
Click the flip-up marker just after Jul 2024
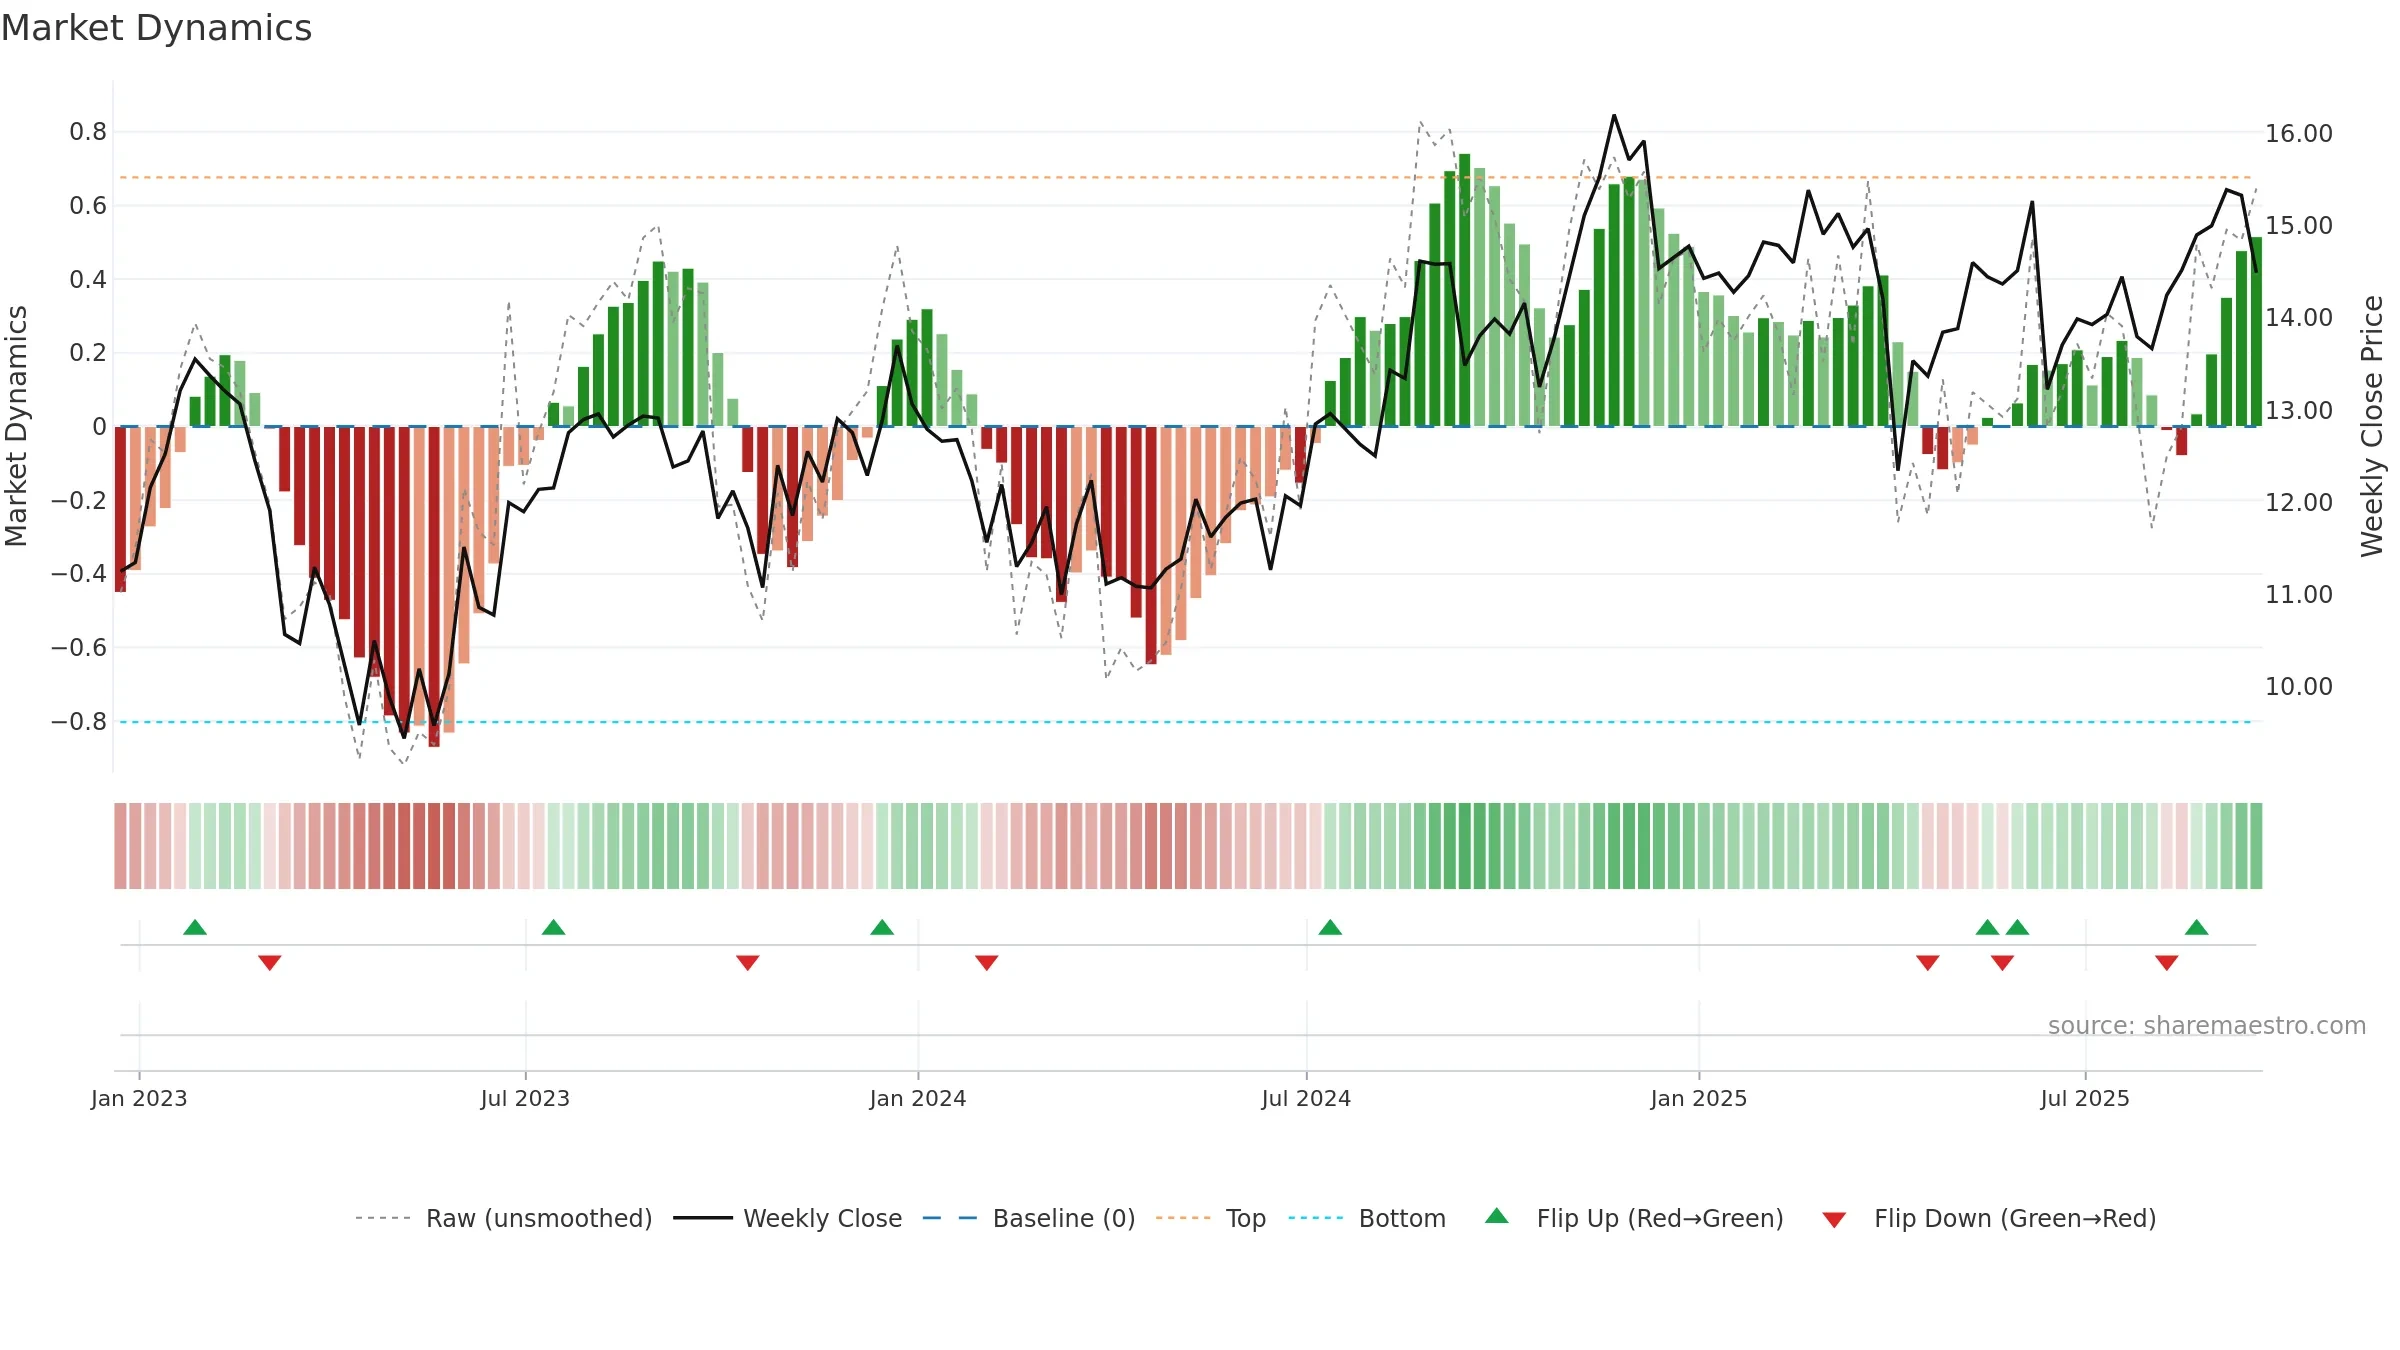pos(1330,927)
